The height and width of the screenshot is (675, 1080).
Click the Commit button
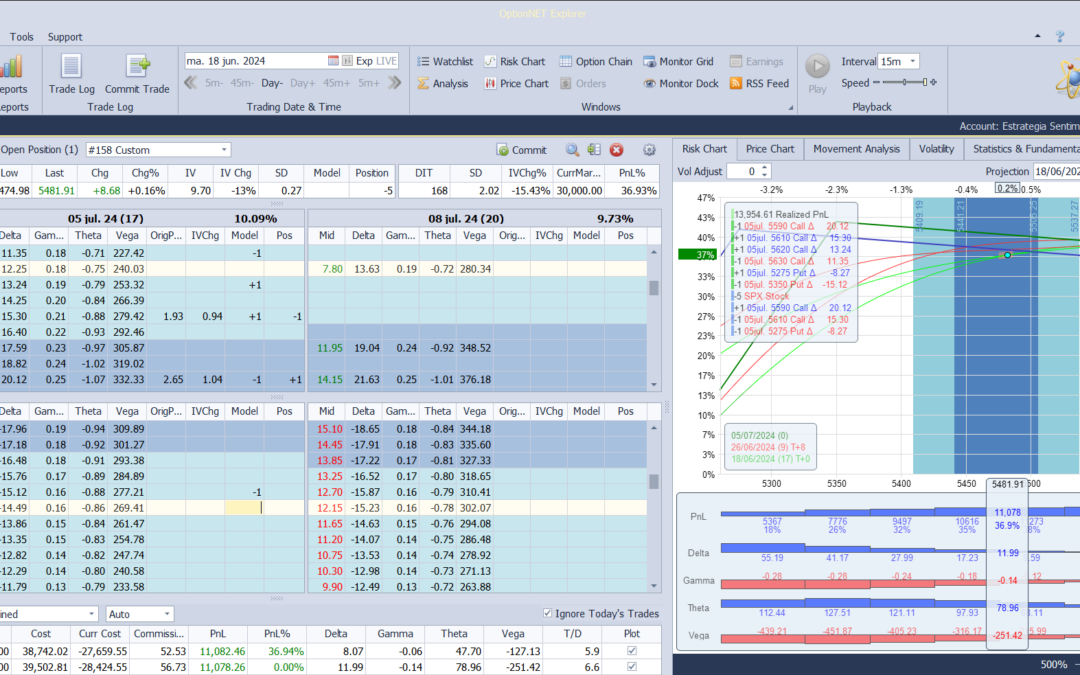[x=522, y=150]
